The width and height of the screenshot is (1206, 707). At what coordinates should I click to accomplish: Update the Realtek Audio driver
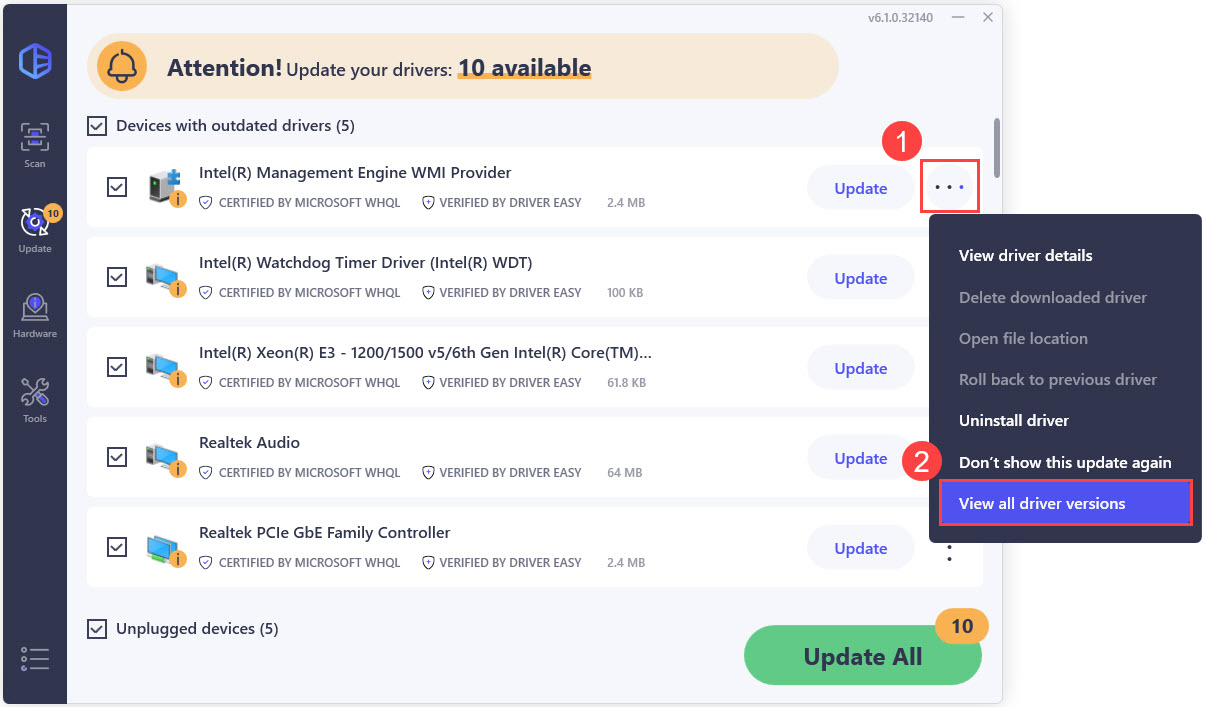click(x=861, y=458)
